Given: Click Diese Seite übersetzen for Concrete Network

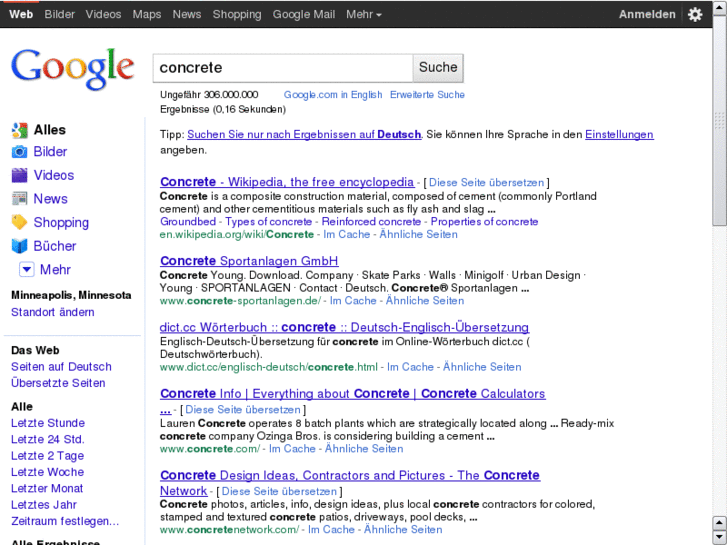Looking at the screenshot, I should tap(279, 491).
